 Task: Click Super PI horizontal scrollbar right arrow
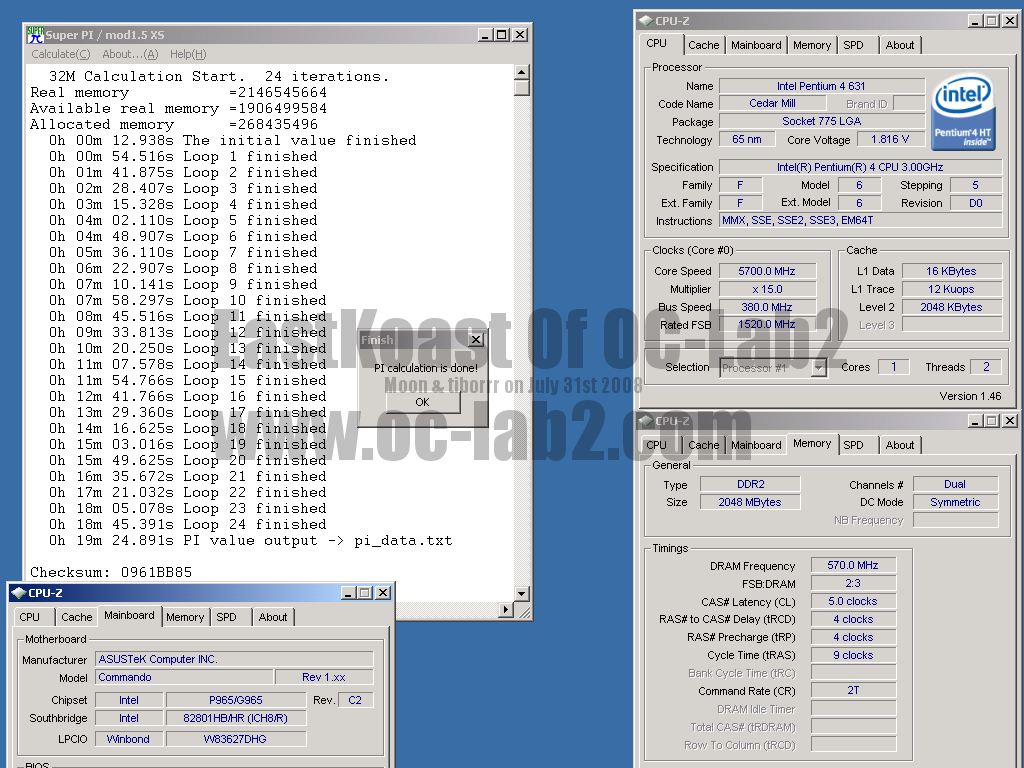506,610
